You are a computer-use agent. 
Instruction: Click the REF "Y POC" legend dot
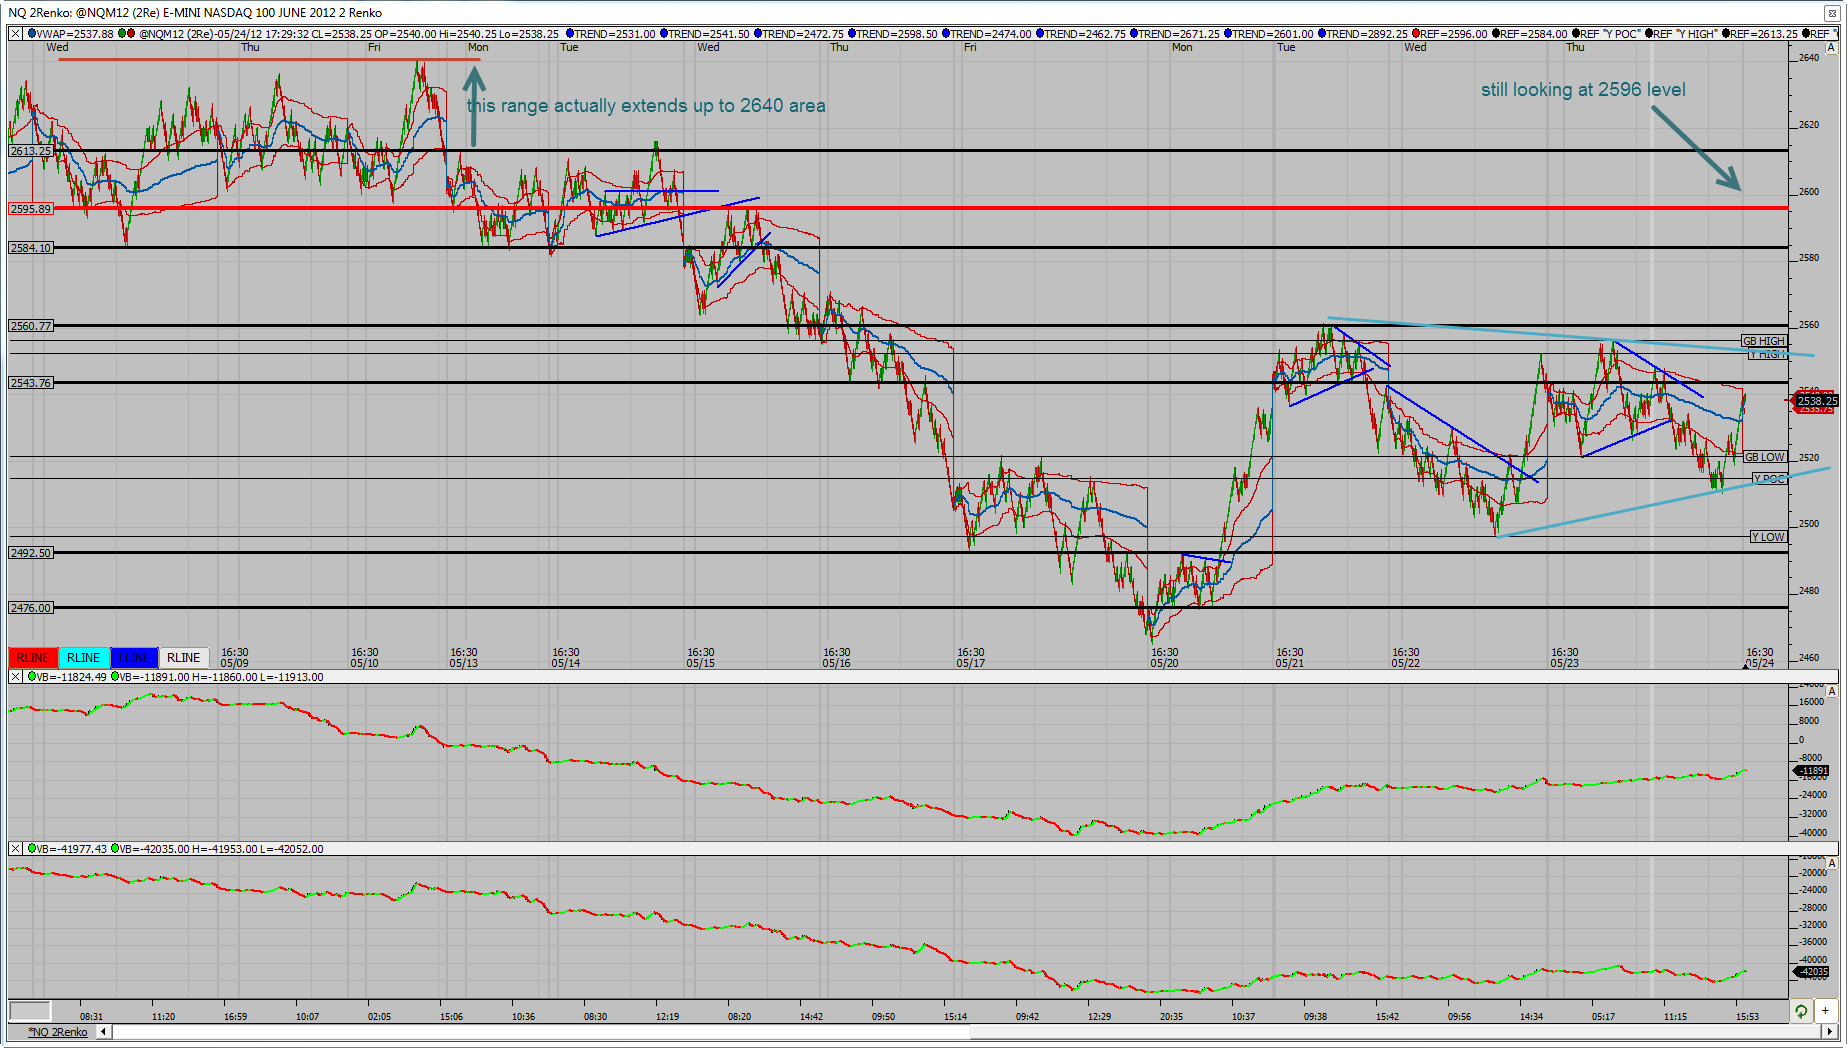(x=1575, y=34)
